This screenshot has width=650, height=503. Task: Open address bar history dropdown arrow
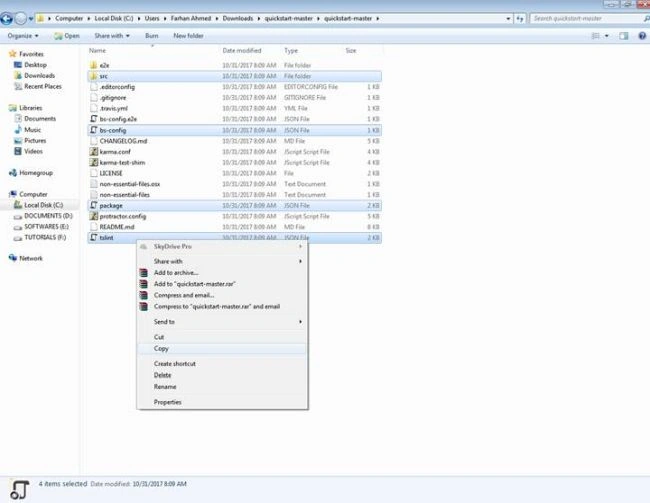(x=508, y=19)
